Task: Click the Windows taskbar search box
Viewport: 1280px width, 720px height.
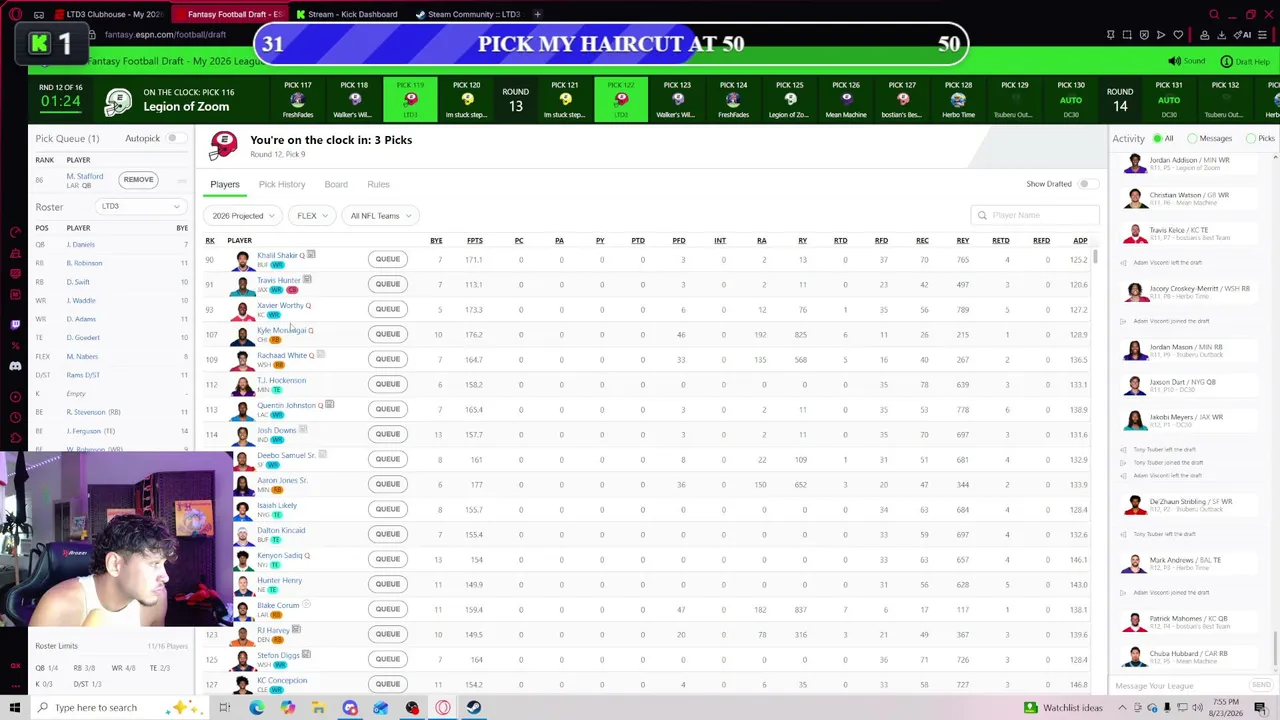Action: pos(120,707)
